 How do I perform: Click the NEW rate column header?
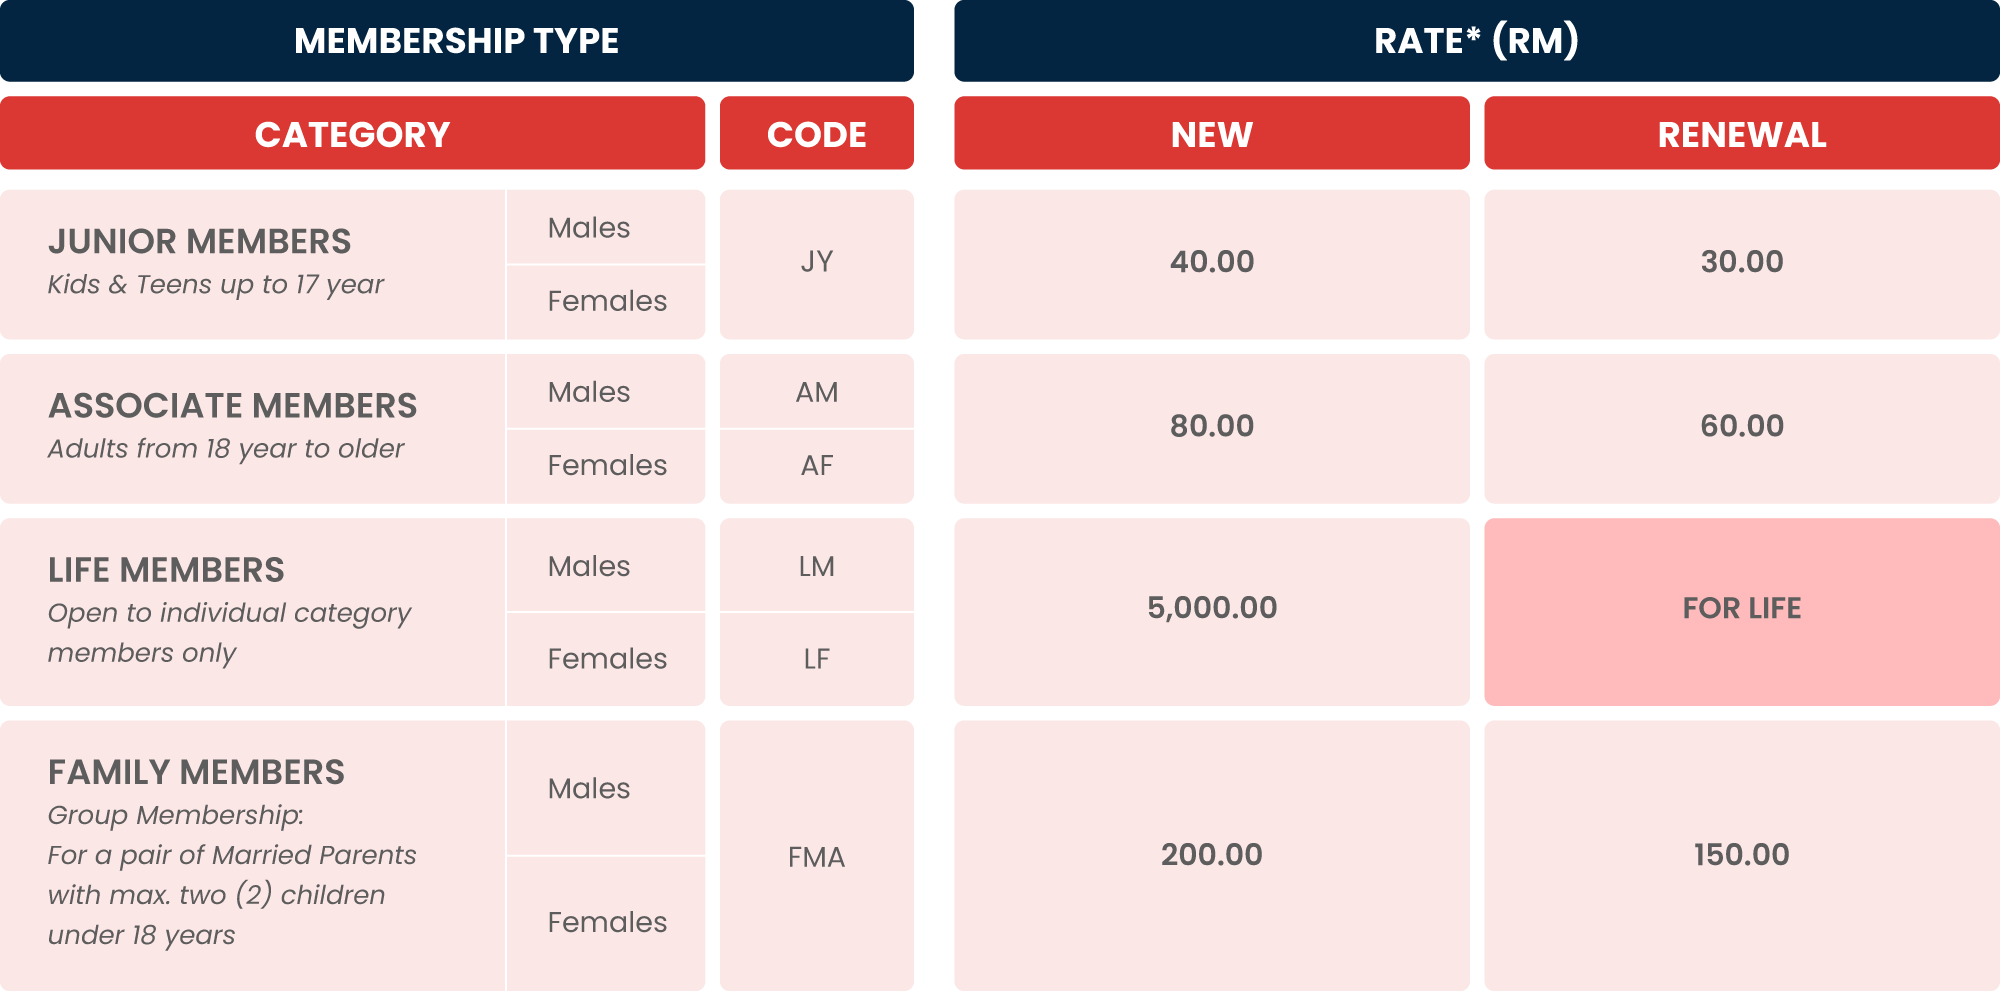(x=1212, y=133)
